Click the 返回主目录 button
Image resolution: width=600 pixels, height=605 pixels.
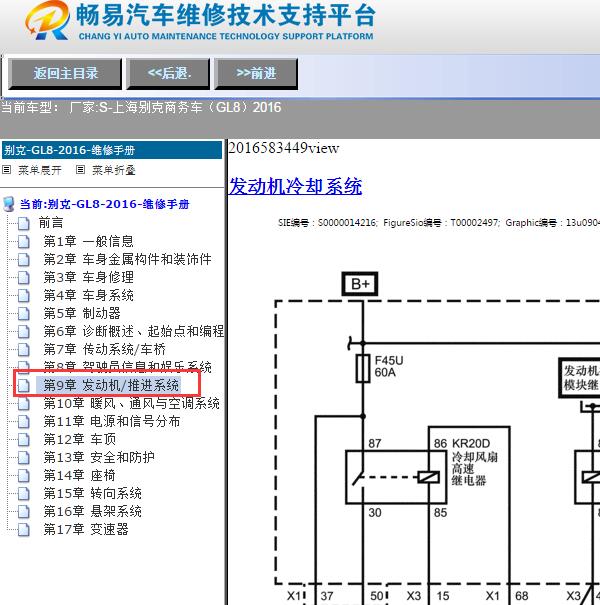point(65,73)
